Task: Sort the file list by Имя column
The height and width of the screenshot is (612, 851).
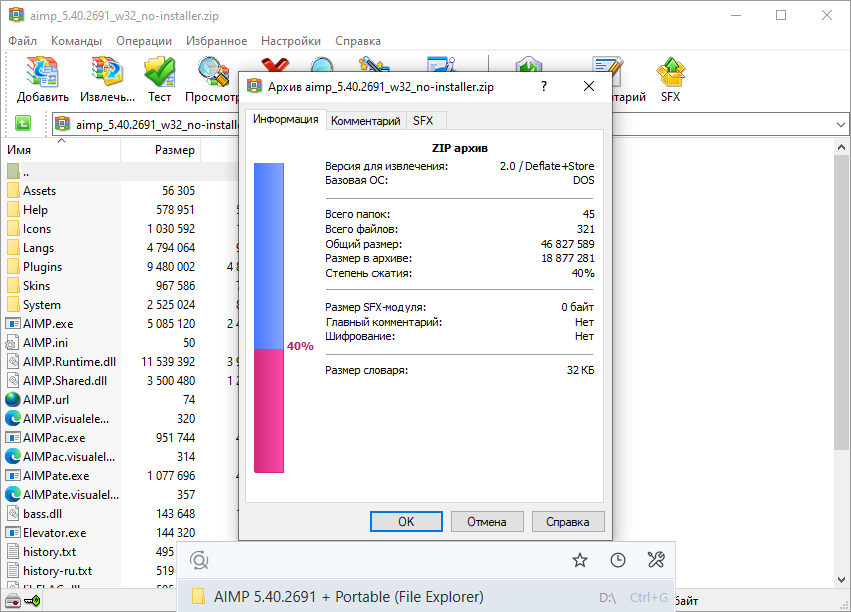Action: (63, 150)
